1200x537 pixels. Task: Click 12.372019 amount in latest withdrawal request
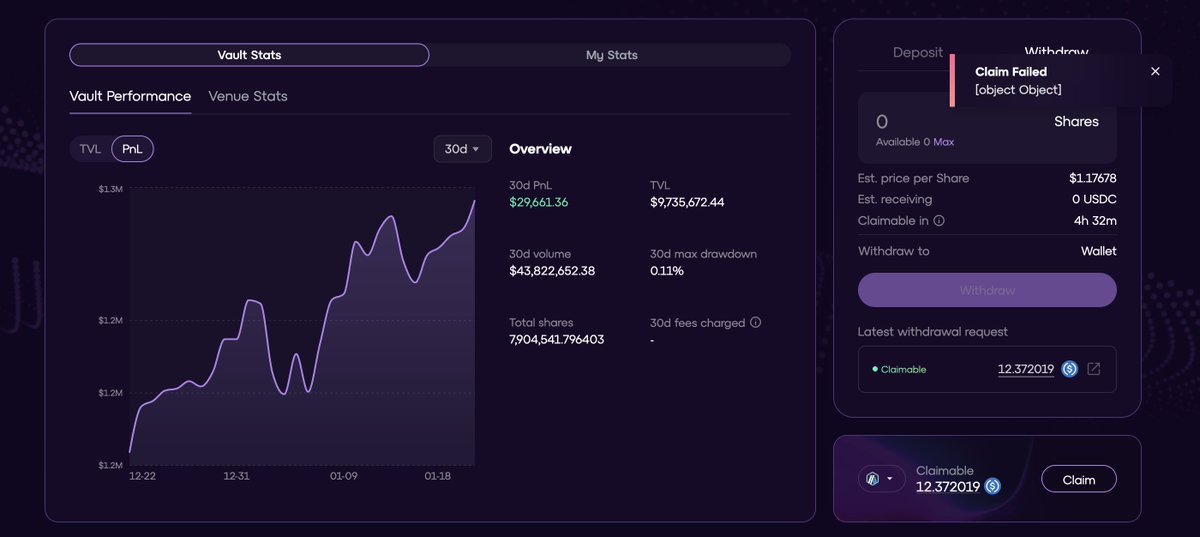pos(1026,369)
